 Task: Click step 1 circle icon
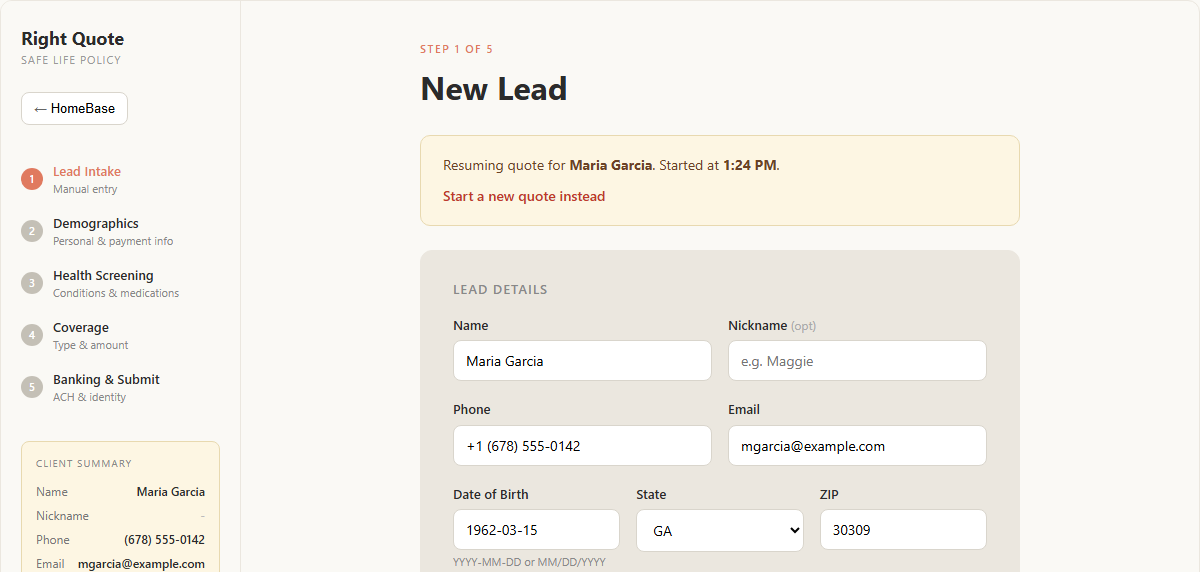[32, 179]
